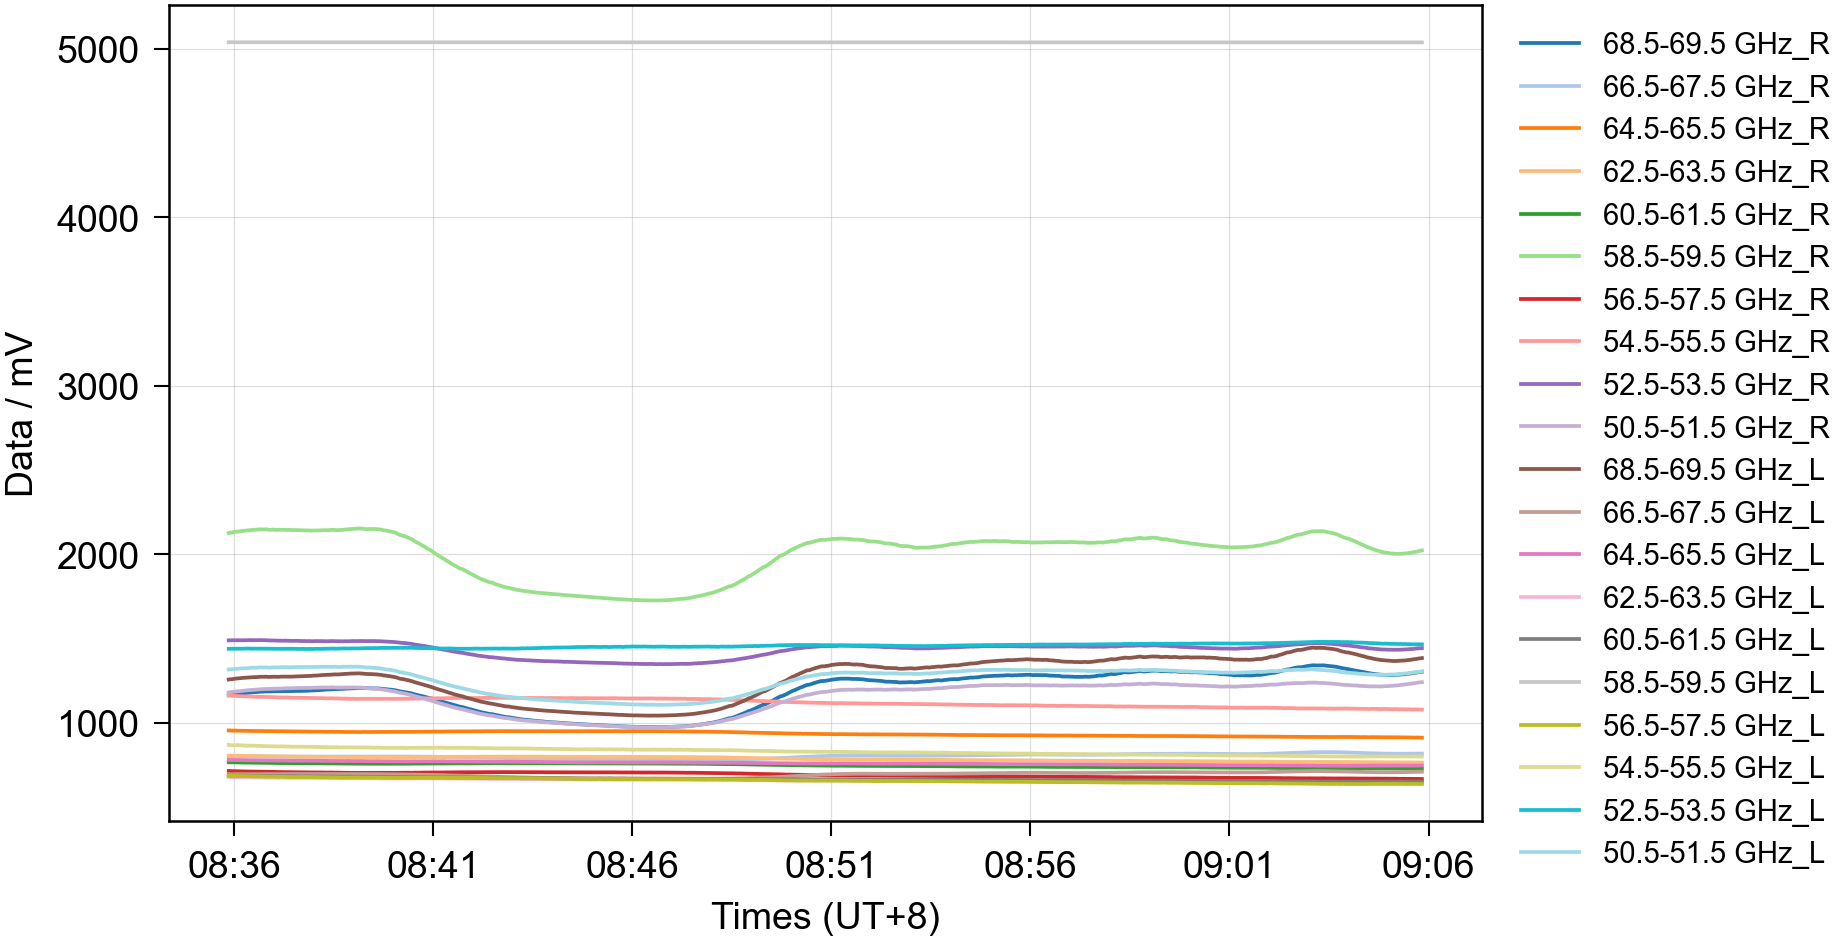The image size is (1847, 941).
Task: Click the "Data / mV" y-axis title
Action: click(x=20, y=414)
